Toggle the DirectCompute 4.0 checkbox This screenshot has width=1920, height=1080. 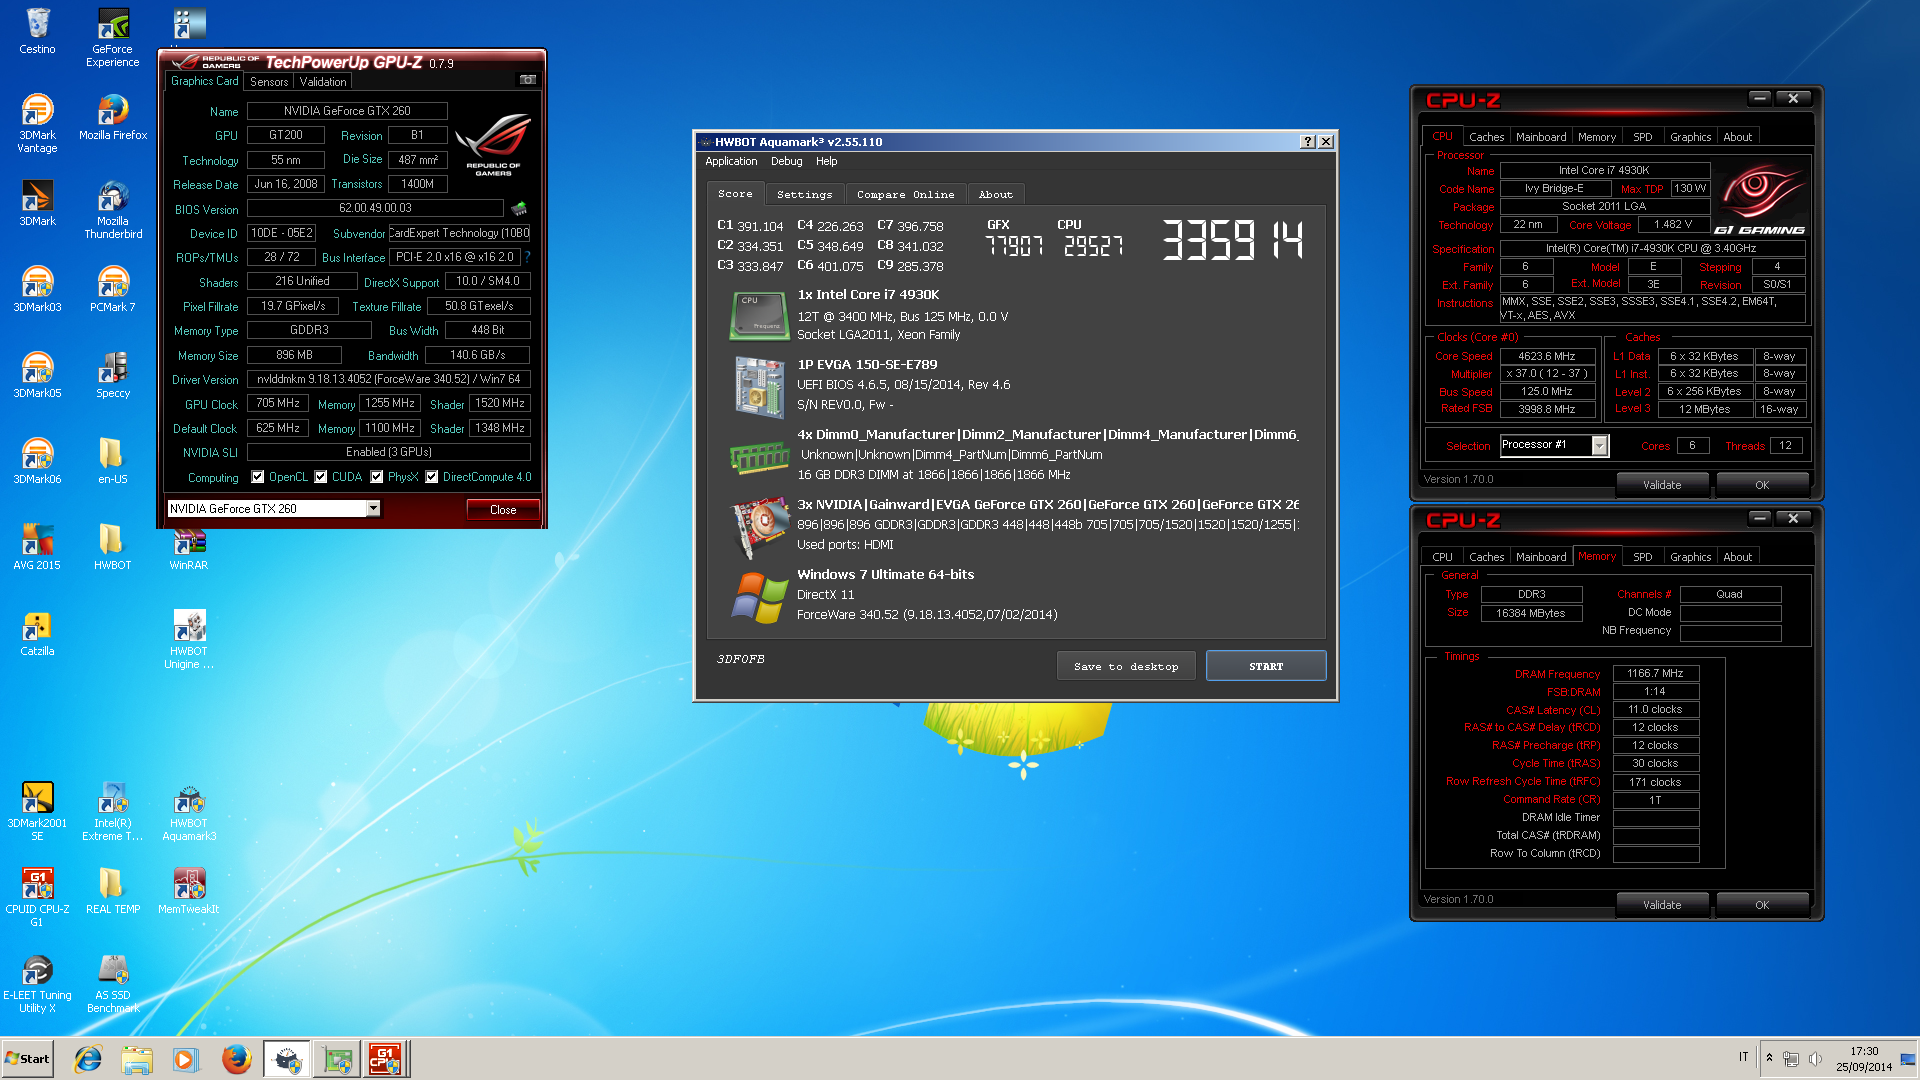[x=432, y=477]
